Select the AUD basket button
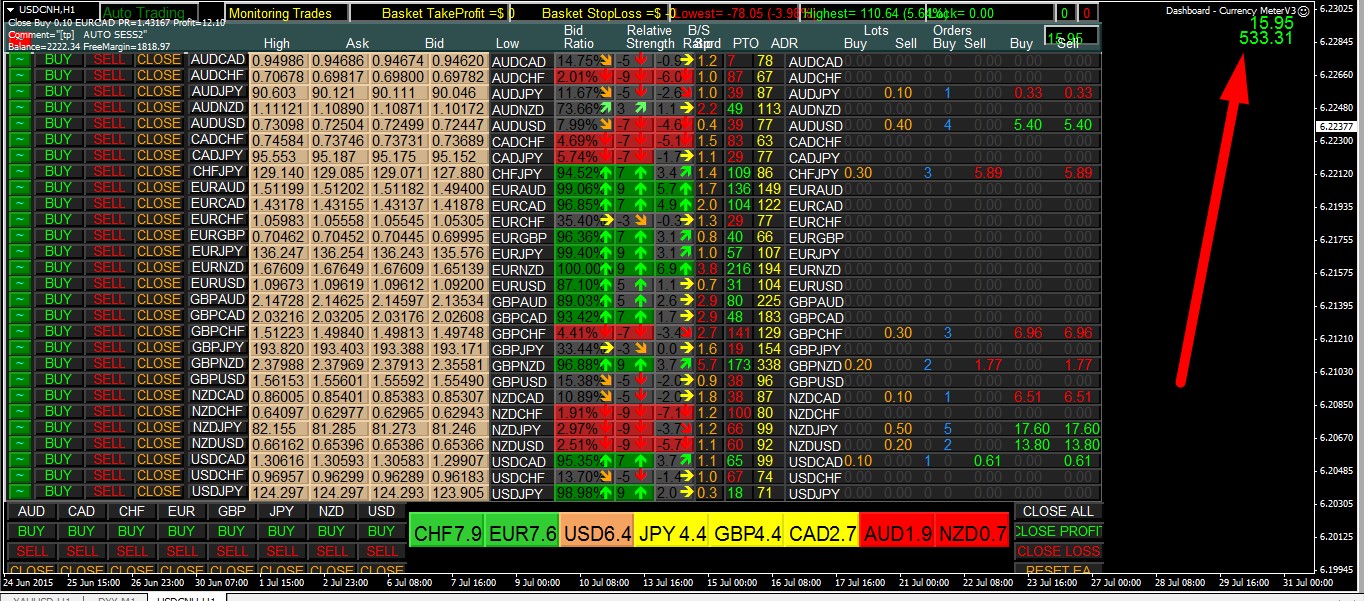 (x=32, y=511)
